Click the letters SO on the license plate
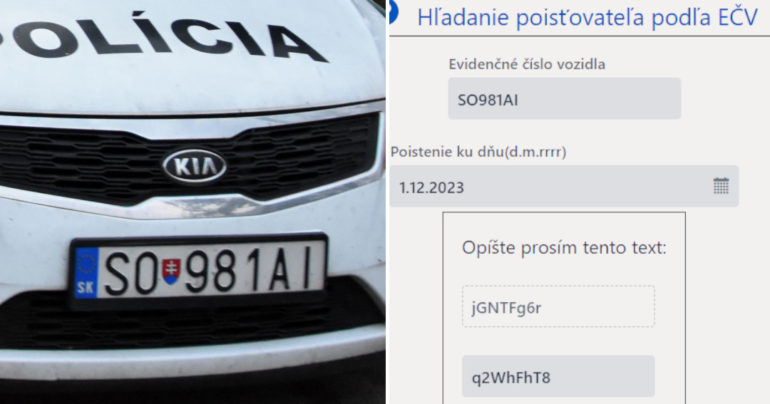 [x=131, y=273]
